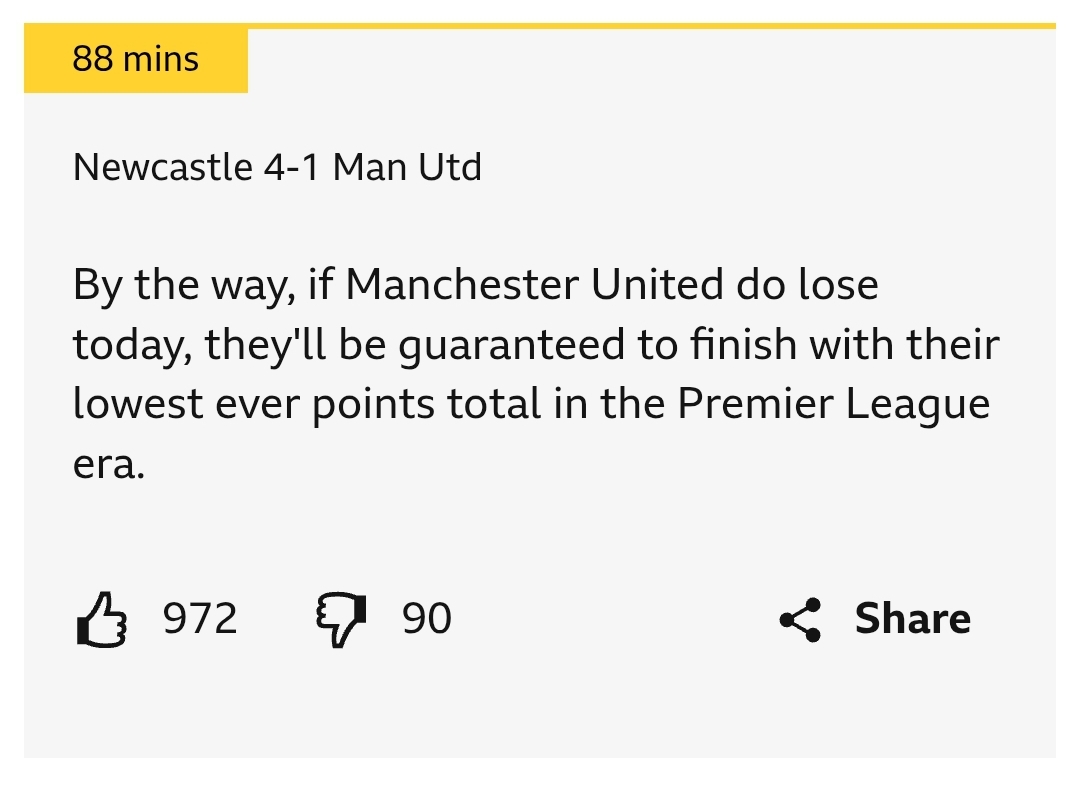Click the yellow line atop the post
The width and height of the screenshot is (1080, 802).
click(x=651, y=26)
